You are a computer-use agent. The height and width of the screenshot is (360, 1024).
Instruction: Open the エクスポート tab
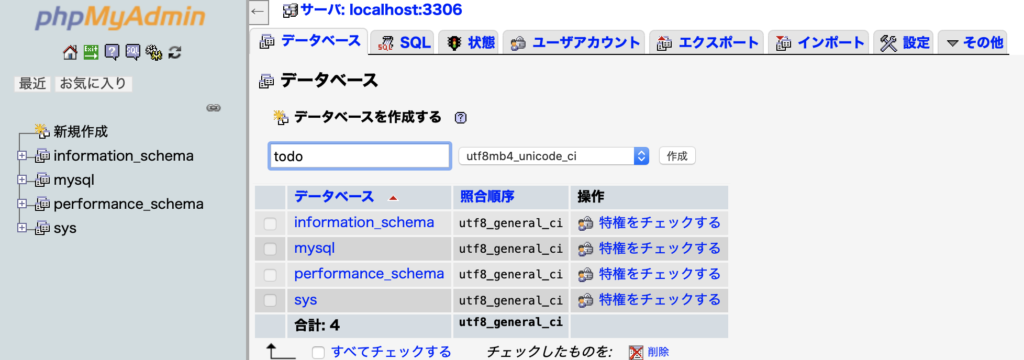(707, 43)
